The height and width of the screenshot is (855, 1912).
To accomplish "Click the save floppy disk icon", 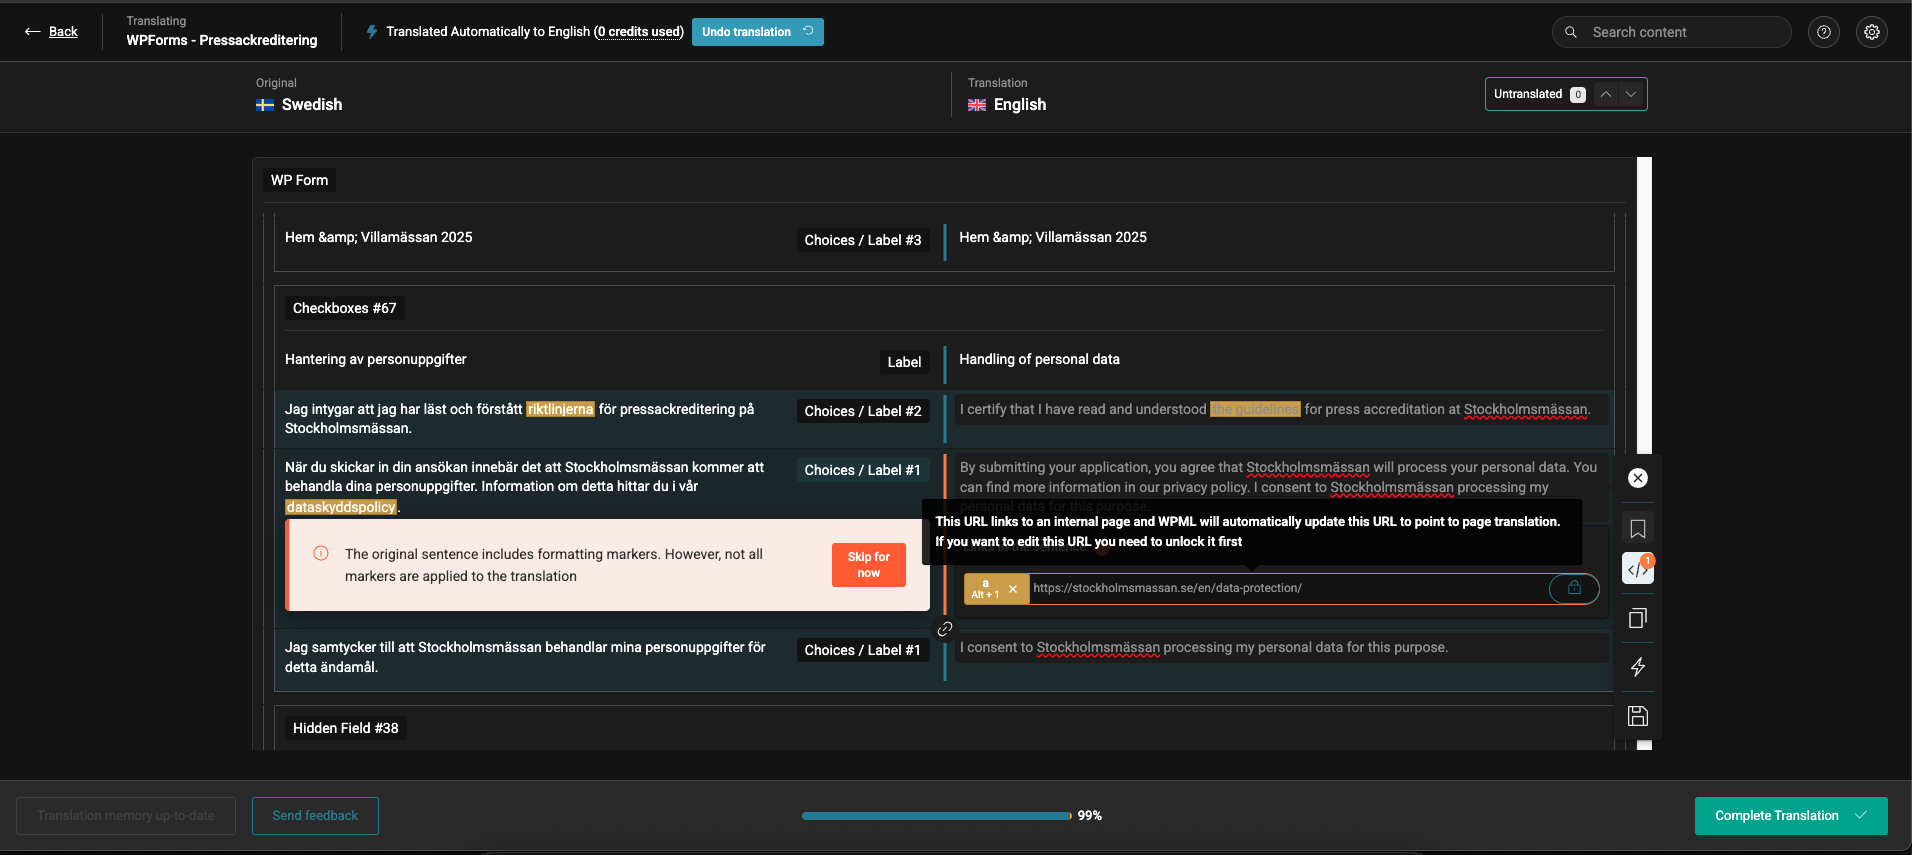I will click(x=1638, y=716).
